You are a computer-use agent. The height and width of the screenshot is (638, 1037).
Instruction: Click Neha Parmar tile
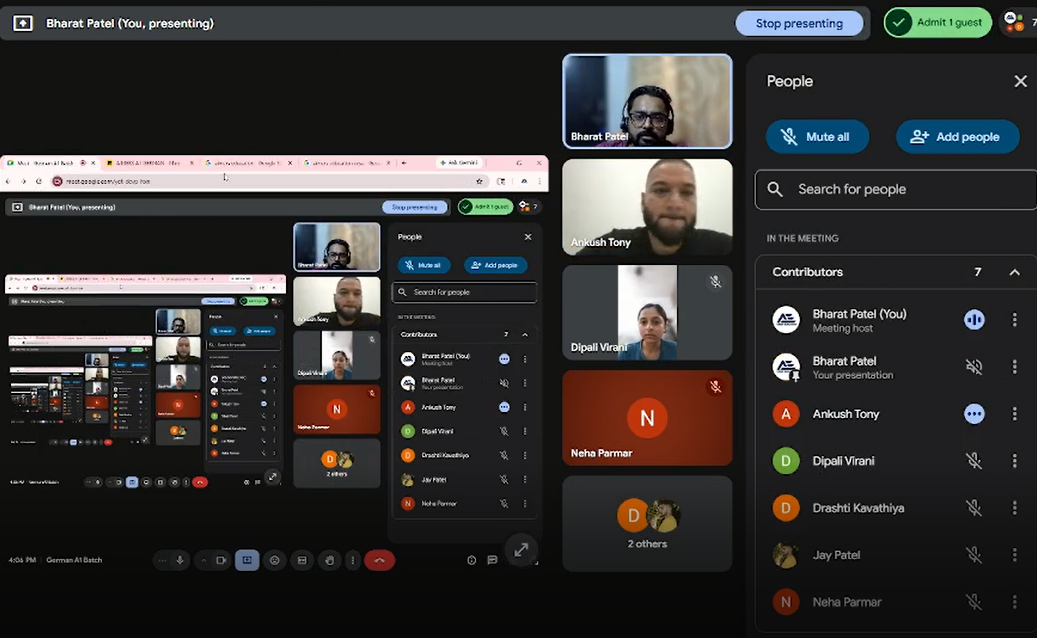pyautogui.click(x=647, y=418)
